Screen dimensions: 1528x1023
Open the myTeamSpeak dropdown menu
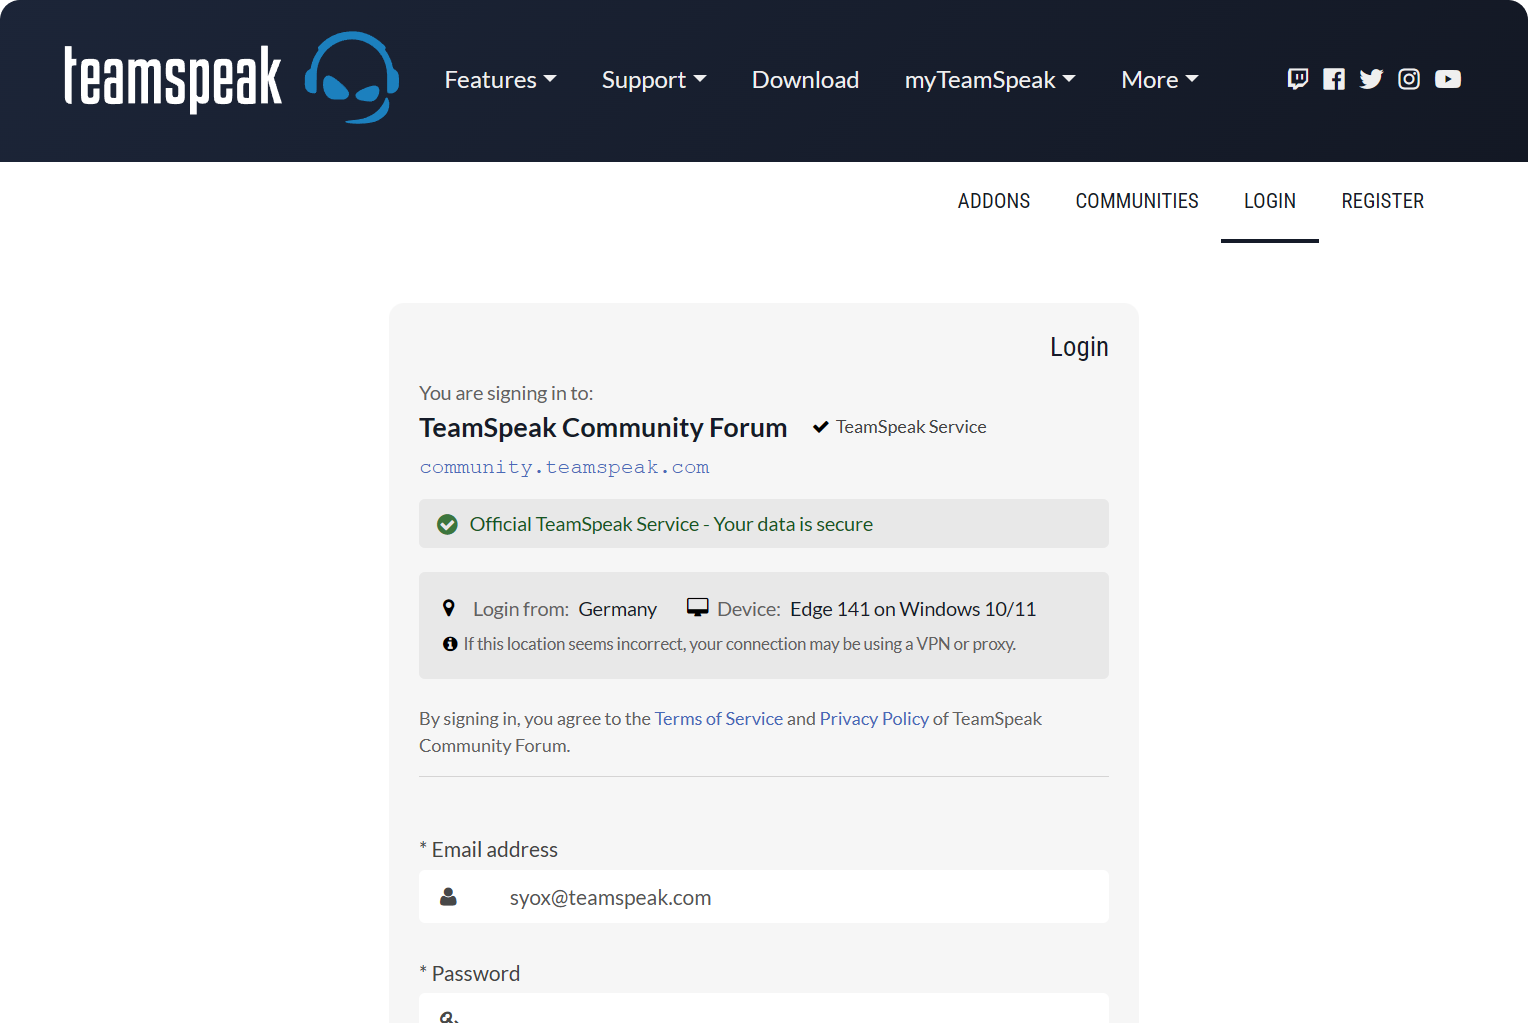coord(989,80)
